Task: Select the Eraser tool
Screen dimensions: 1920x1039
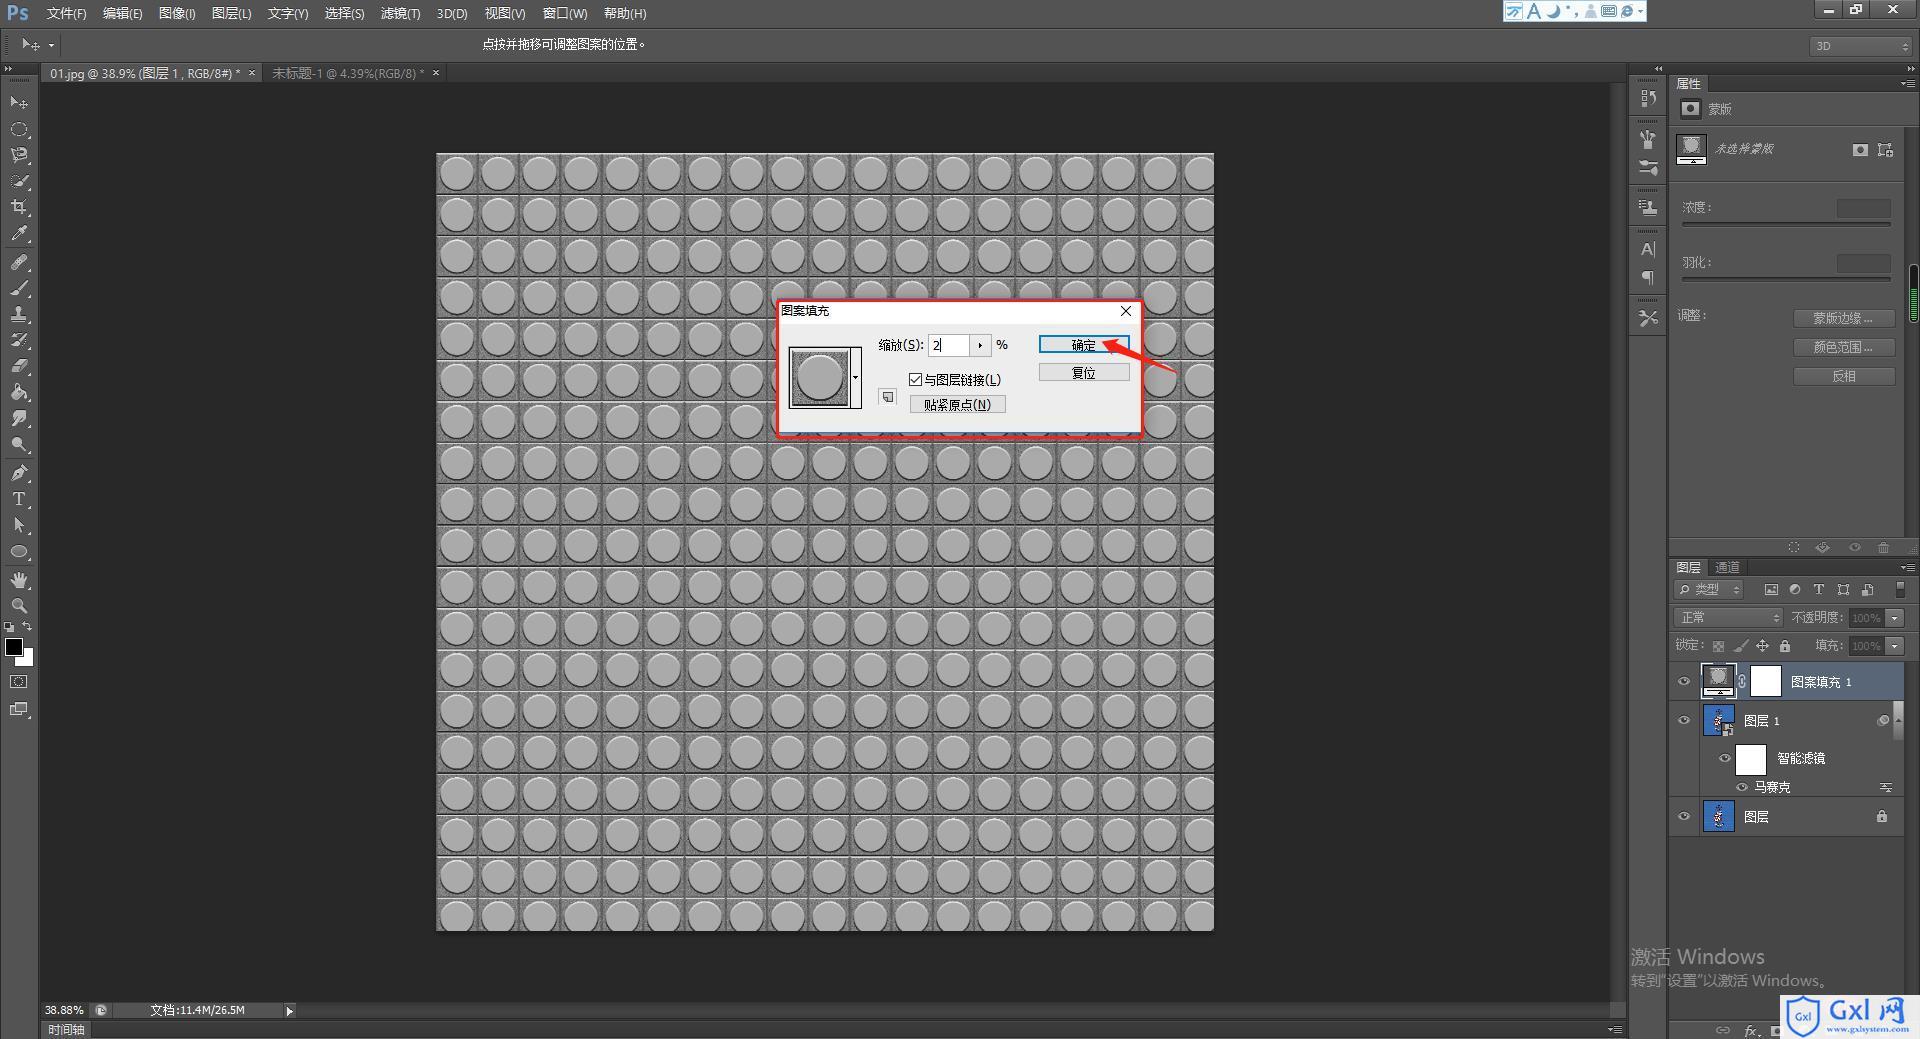Action: (19, 366)
